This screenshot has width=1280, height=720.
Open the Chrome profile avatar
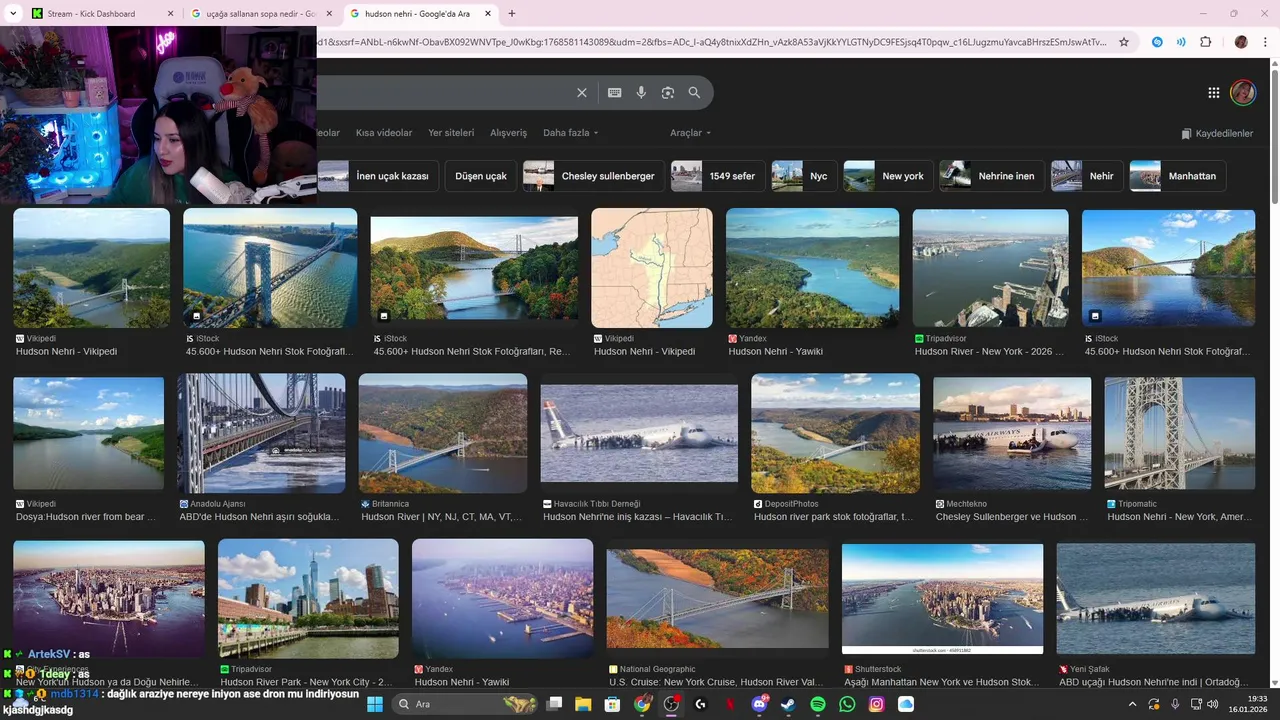[x=1241, y=42]
